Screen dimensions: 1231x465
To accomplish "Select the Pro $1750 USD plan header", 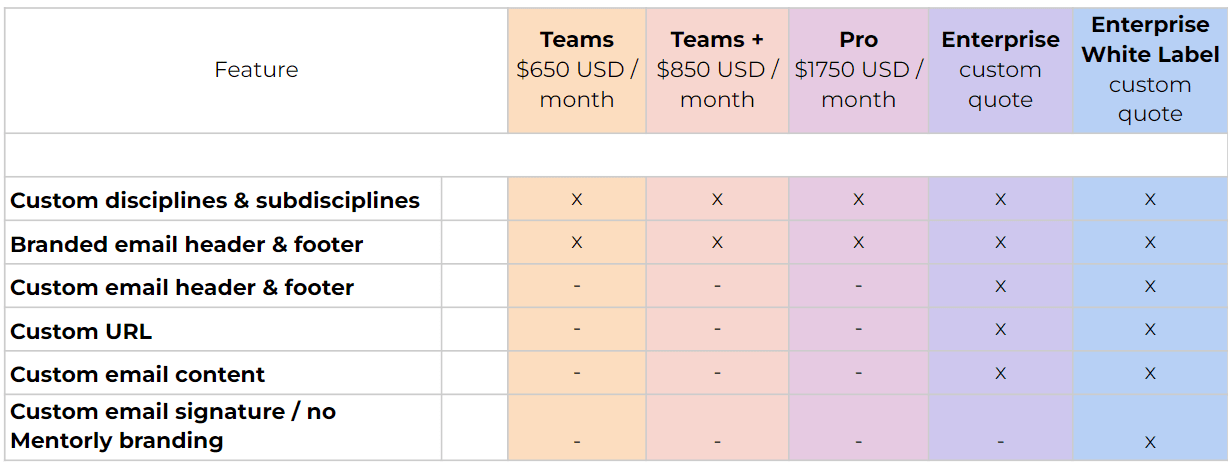I will click(858, 70).
